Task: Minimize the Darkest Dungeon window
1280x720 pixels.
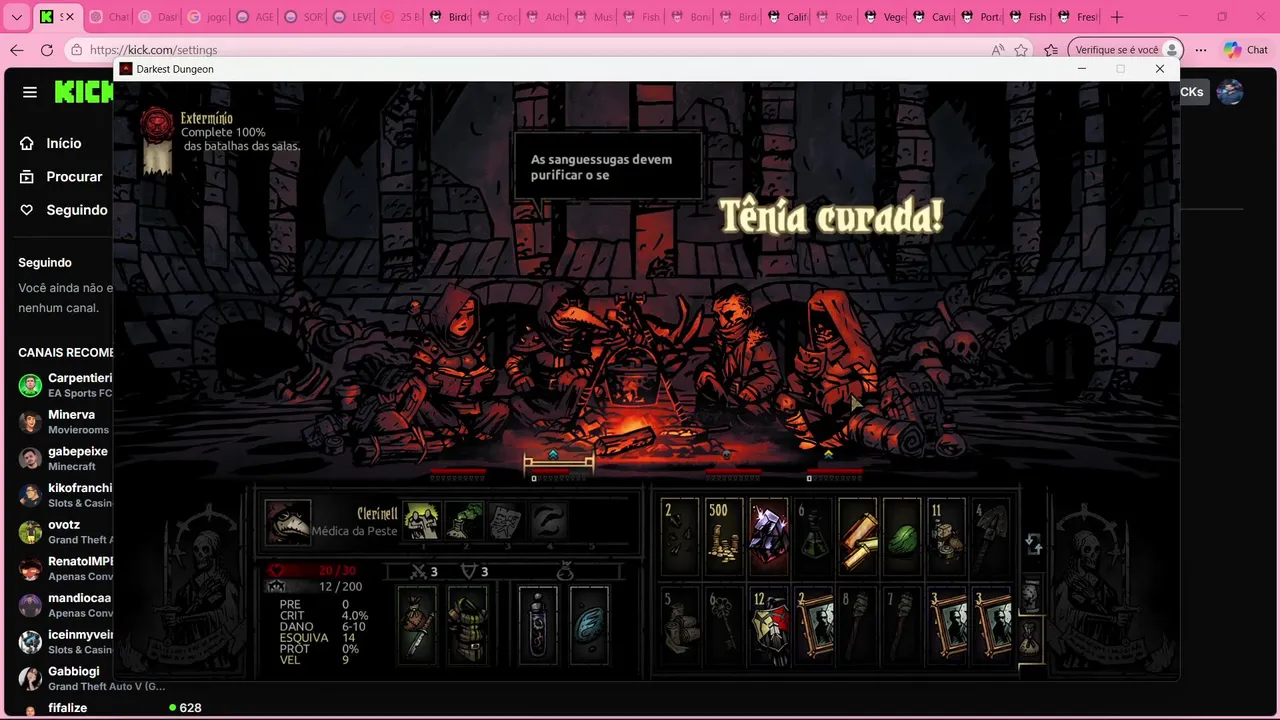Action: coord(1081,69)
